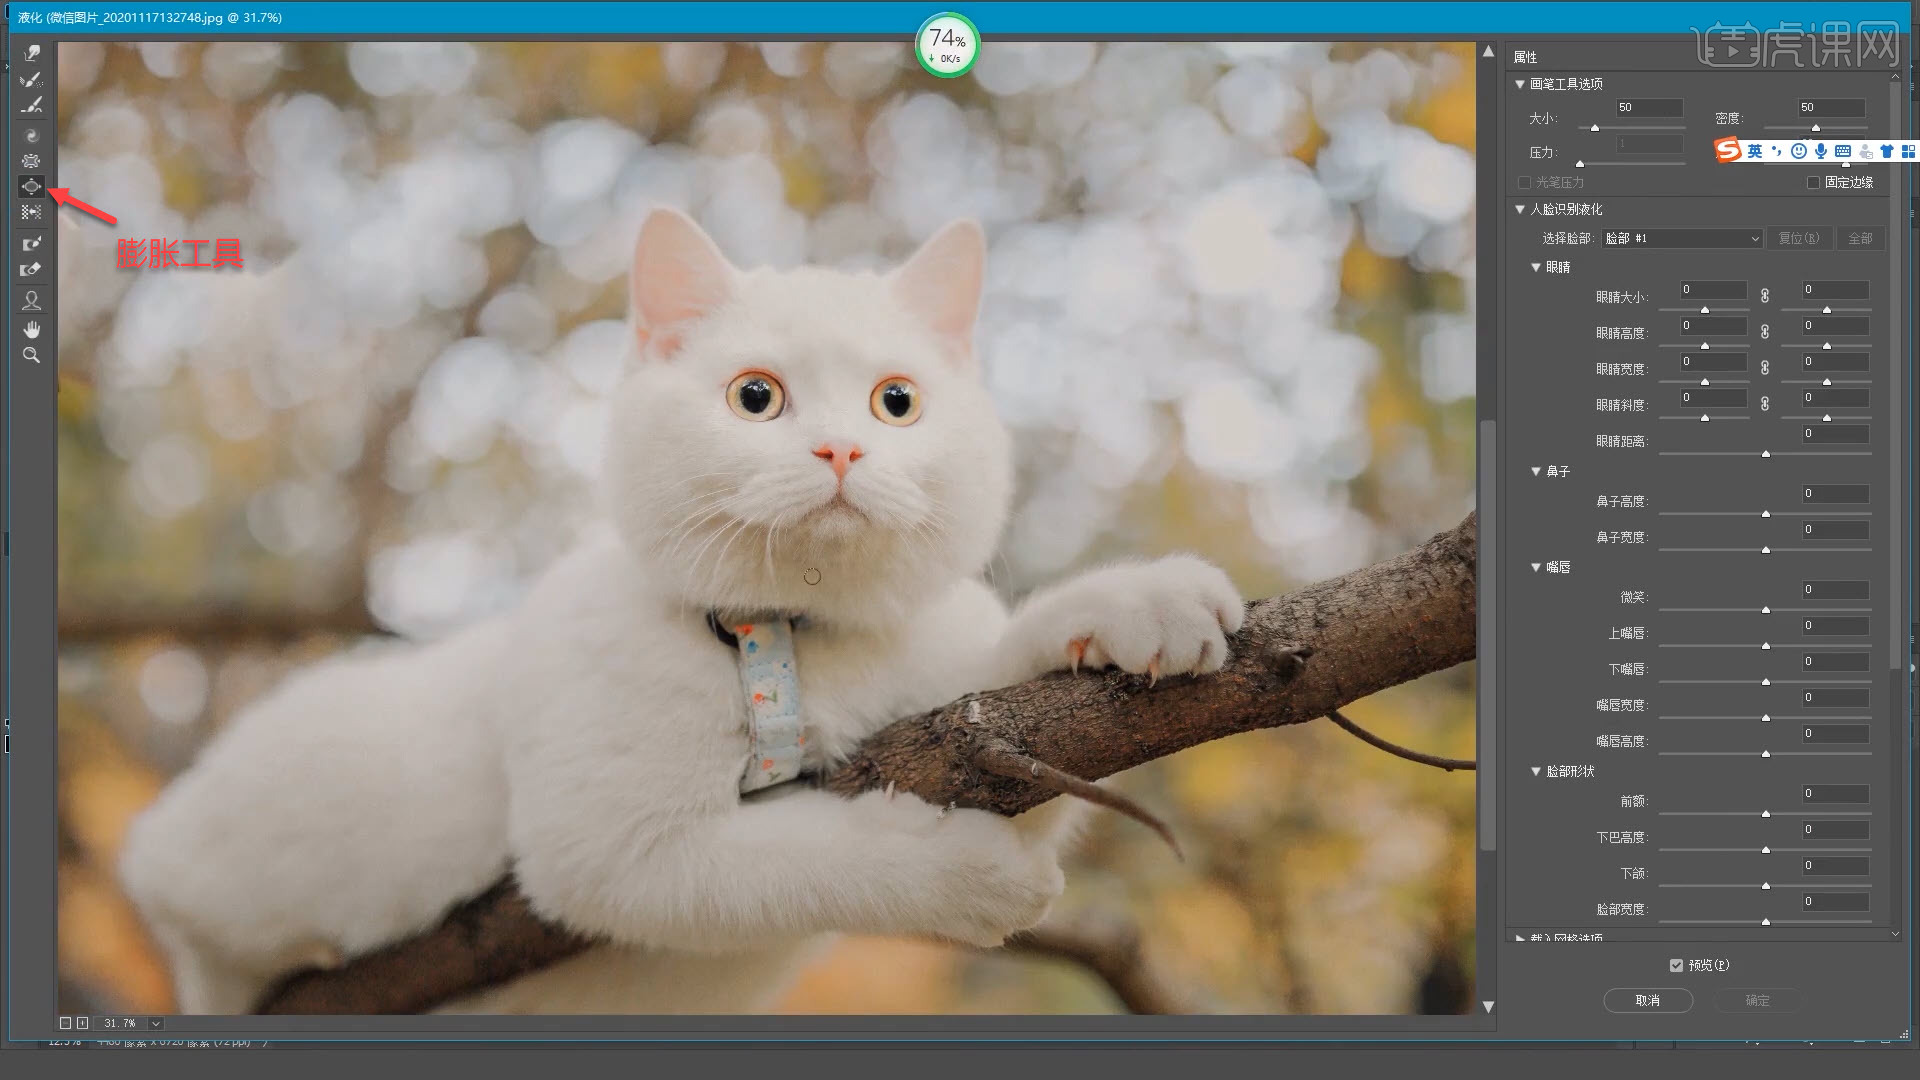
Task: Toggle link icon for 眼睛斜度
Action: point(1765,404)
